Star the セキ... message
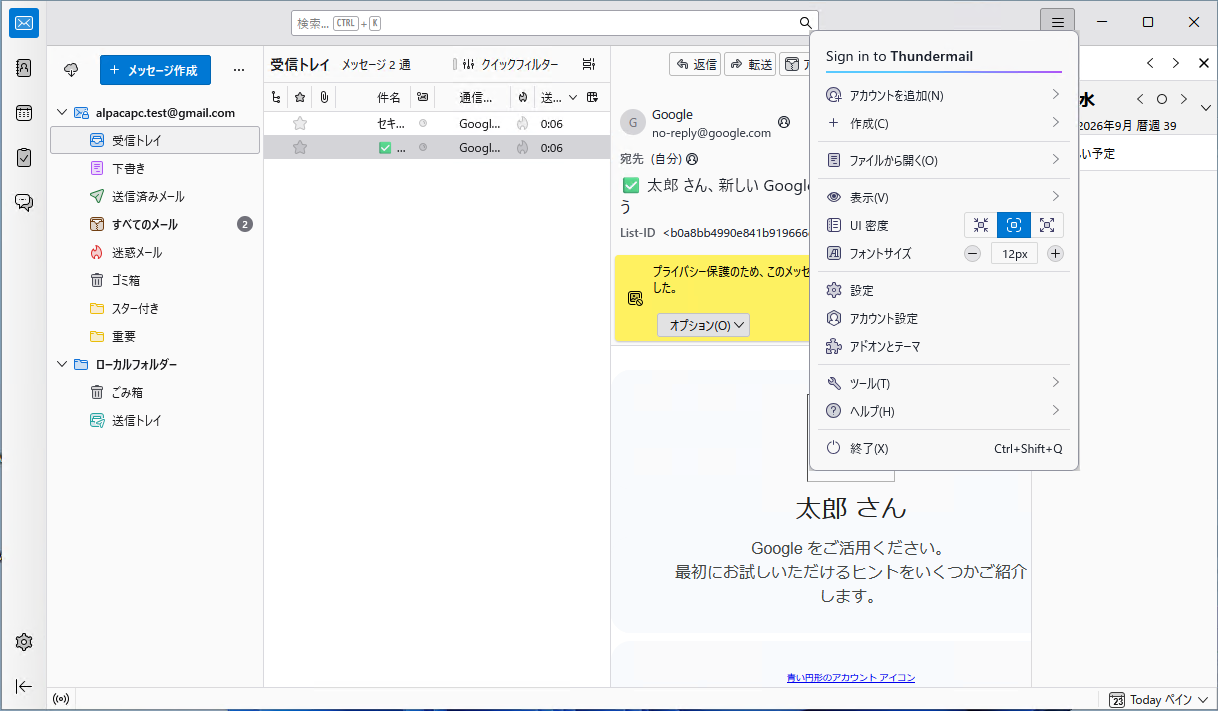This screenshot has width=1218, height=711. coord(299,124)
